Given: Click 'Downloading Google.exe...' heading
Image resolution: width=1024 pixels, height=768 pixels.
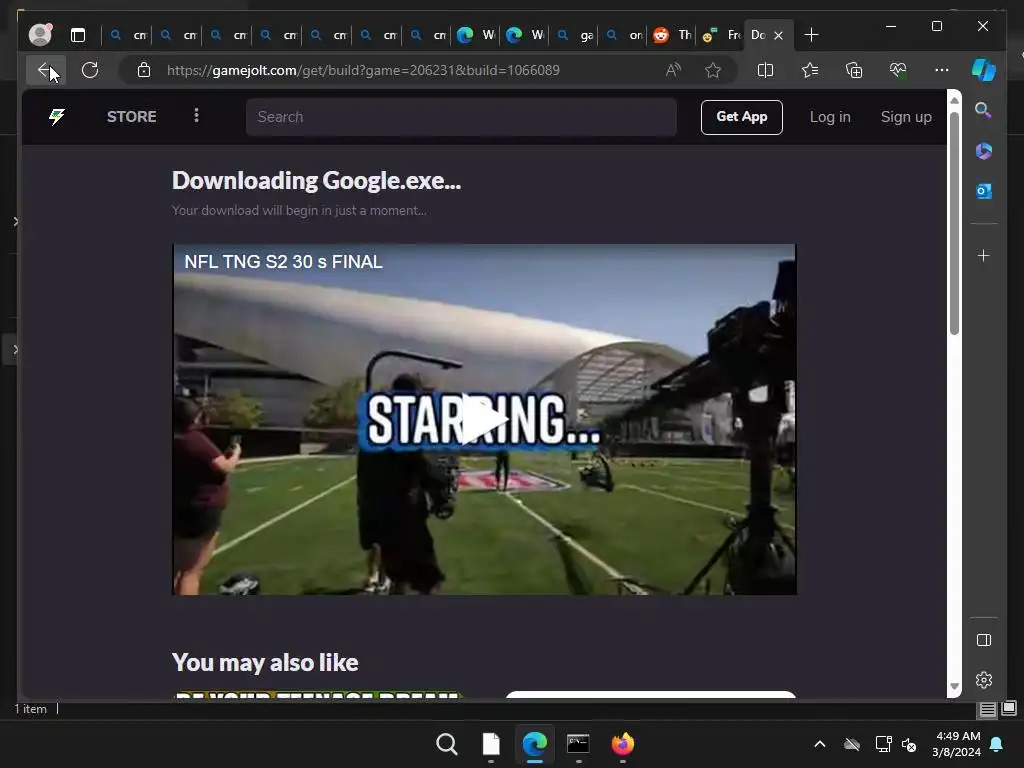Looking at the screenshot, I should [316, 181].
